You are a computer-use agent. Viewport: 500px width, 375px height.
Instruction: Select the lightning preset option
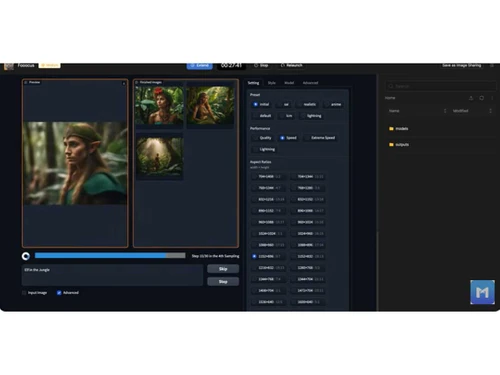(311, 116)
